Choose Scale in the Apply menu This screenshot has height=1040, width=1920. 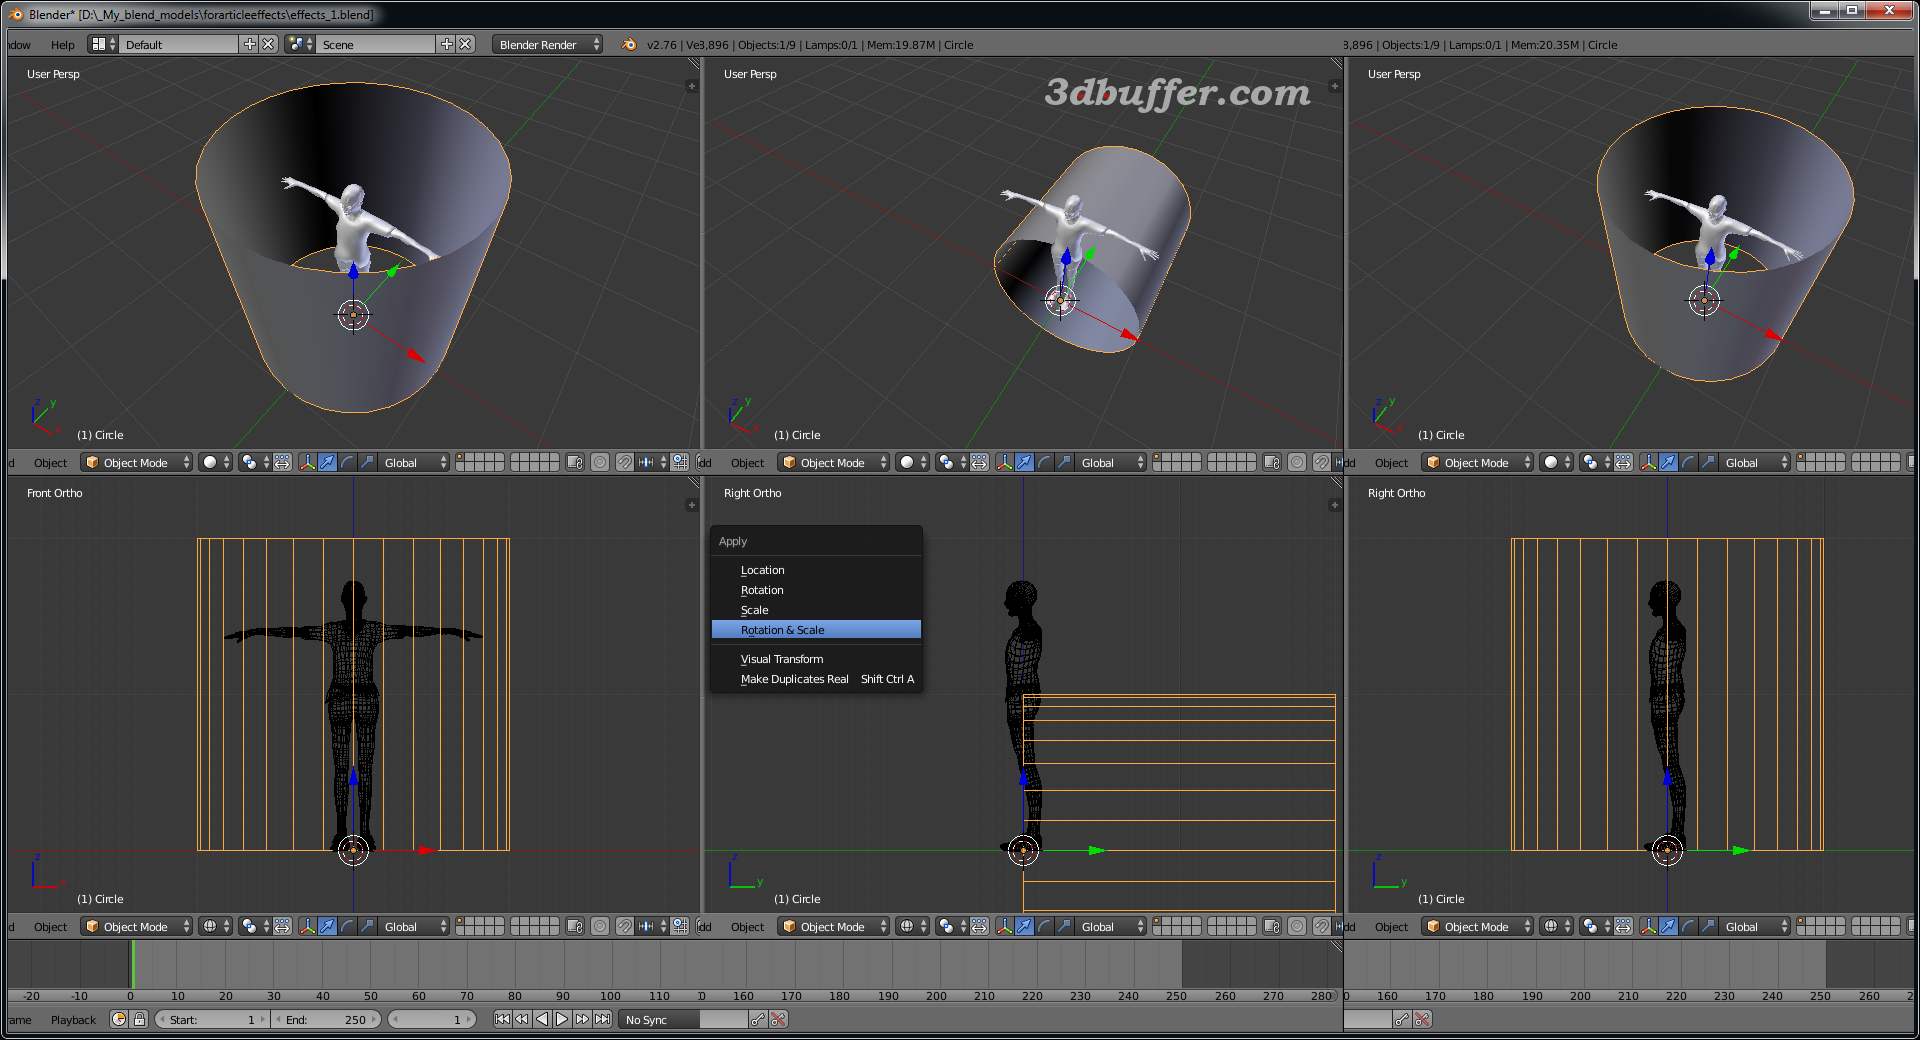tap(816, 610)
